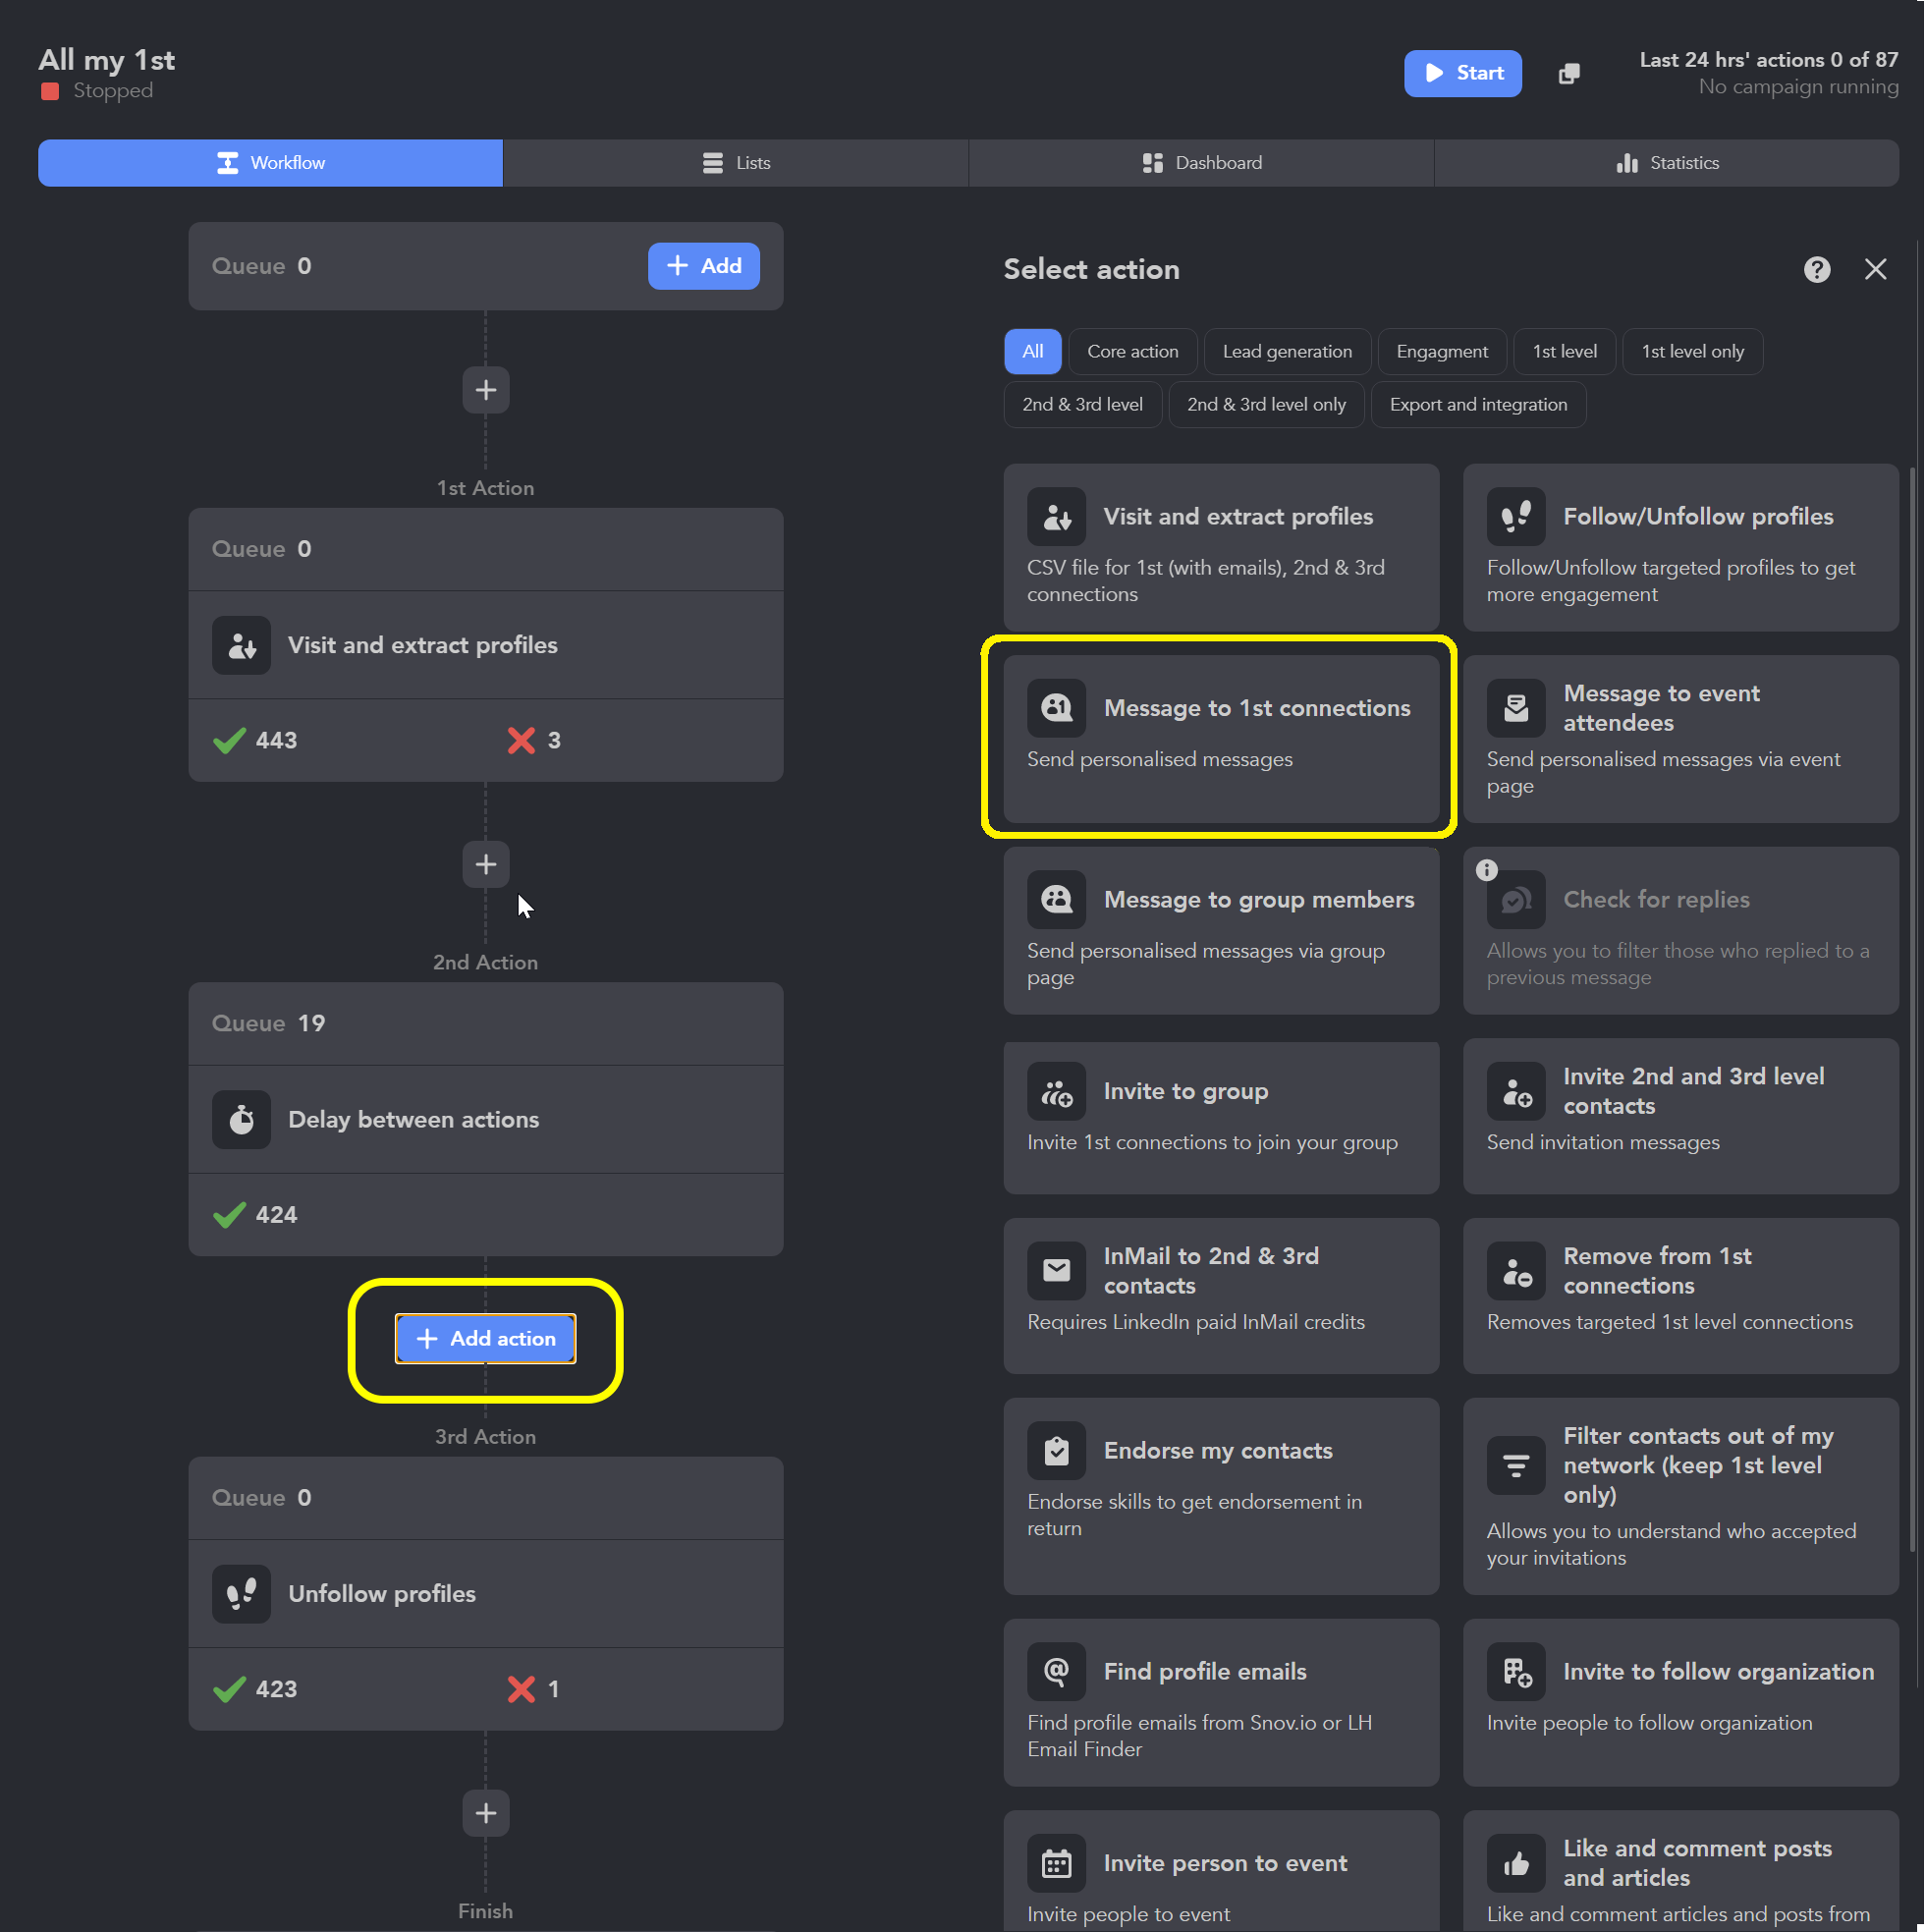
Task: Click the duplicate campaign icon beside Start
Action: tap(1569, 73)
